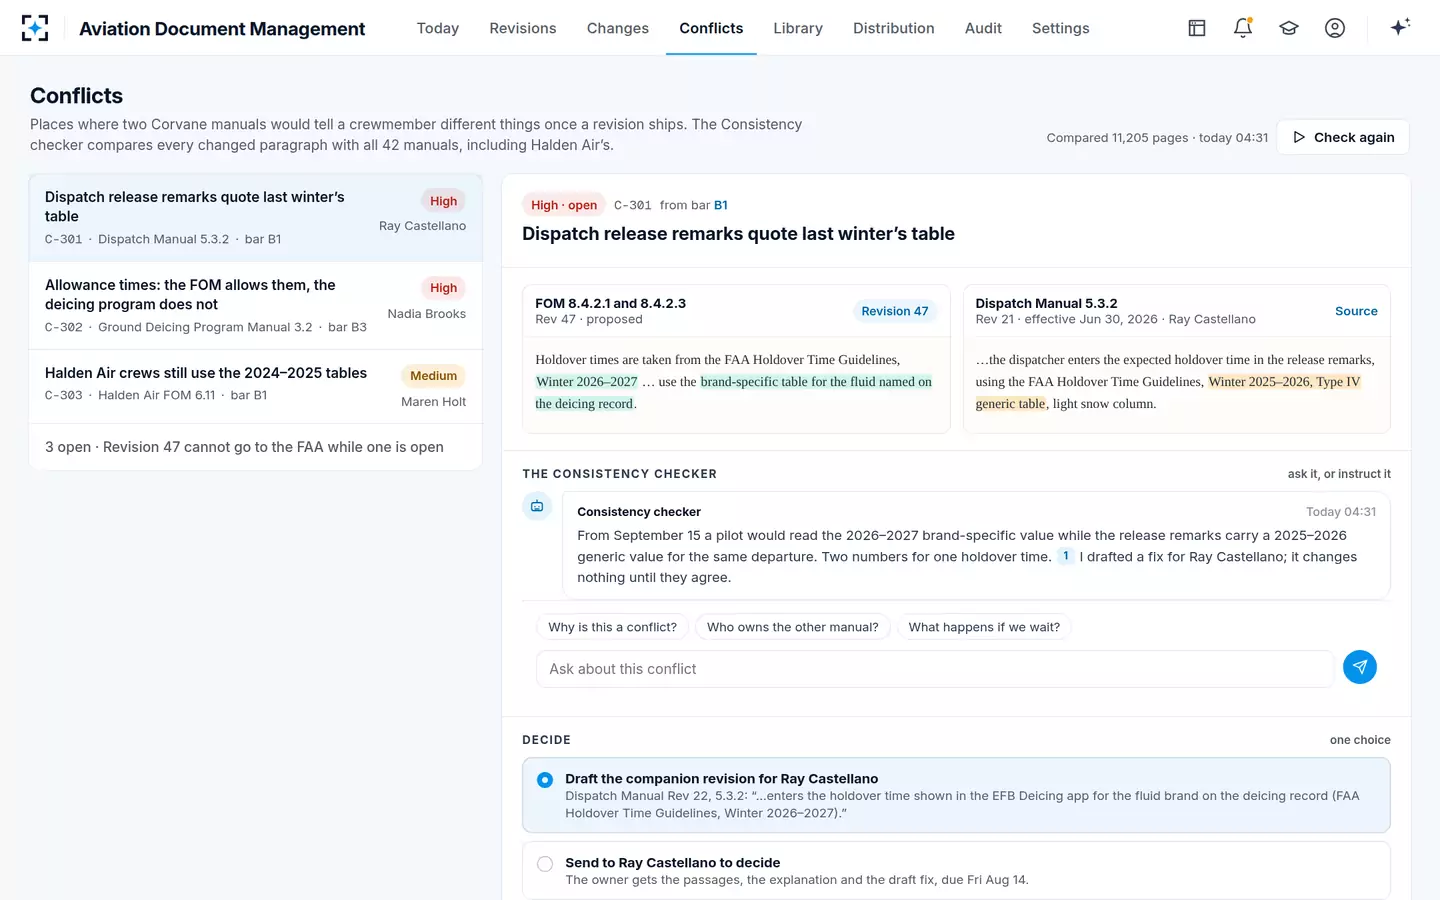Click the send message arrow button

[1359, 667]
